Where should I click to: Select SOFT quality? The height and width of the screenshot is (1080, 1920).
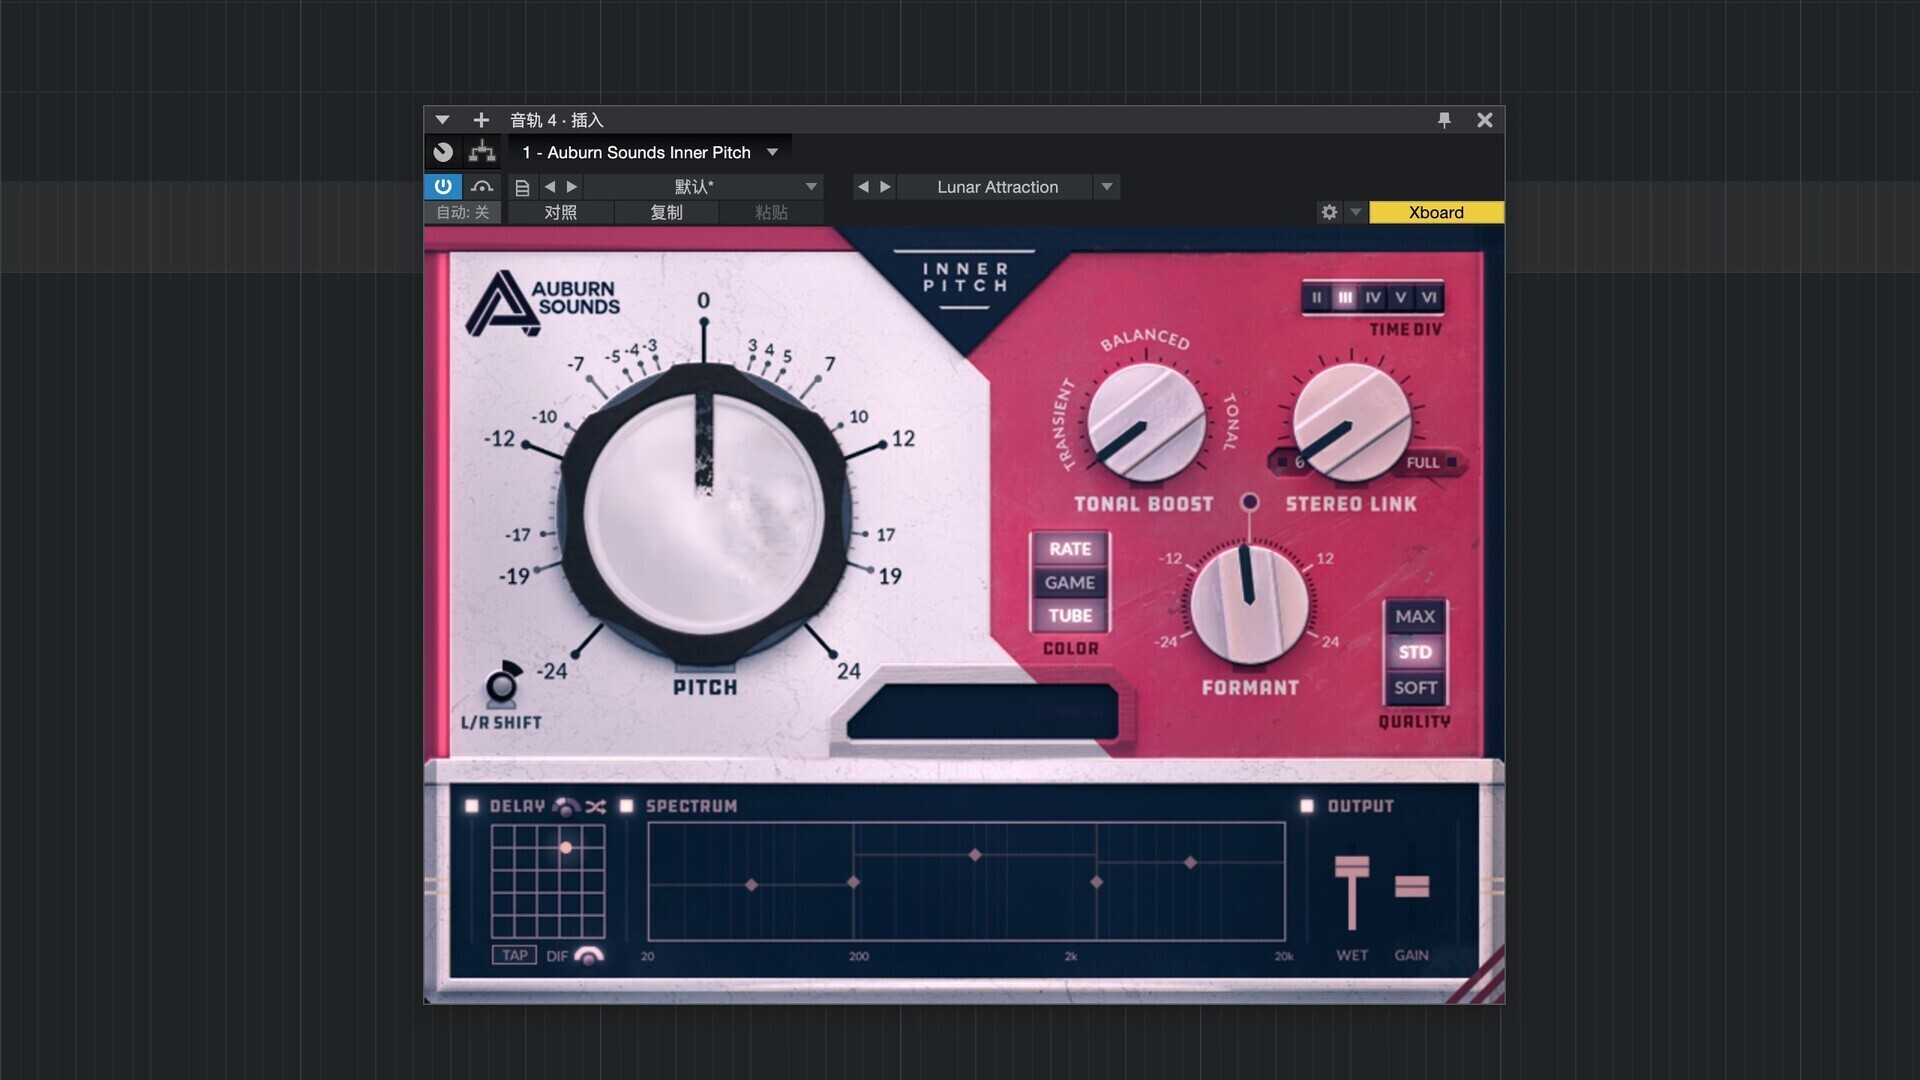(x=1415, y=687)
